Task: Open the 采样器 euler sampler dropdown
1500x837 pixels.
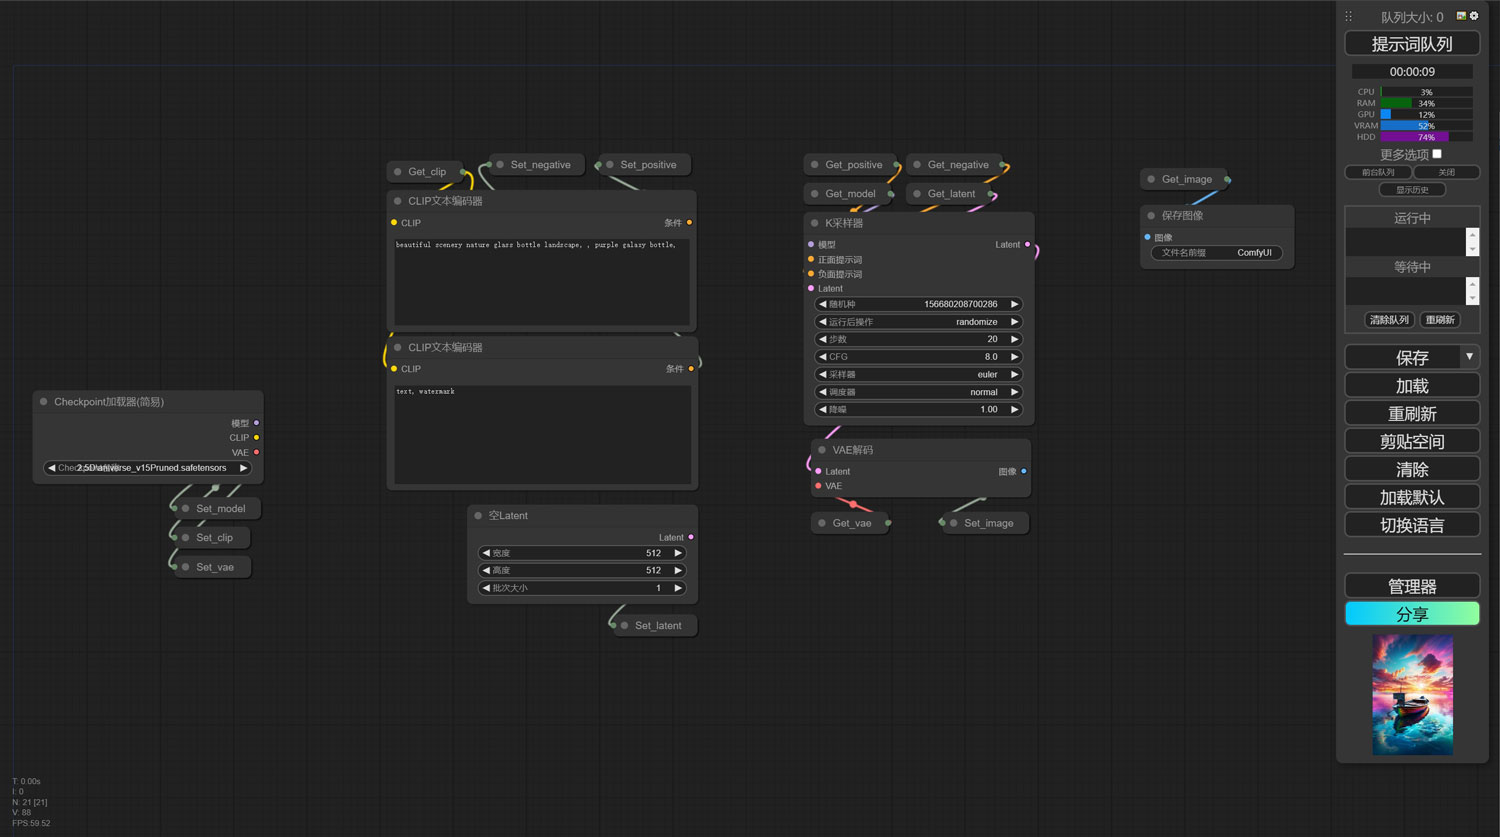Action: click(x=918, y=374)
